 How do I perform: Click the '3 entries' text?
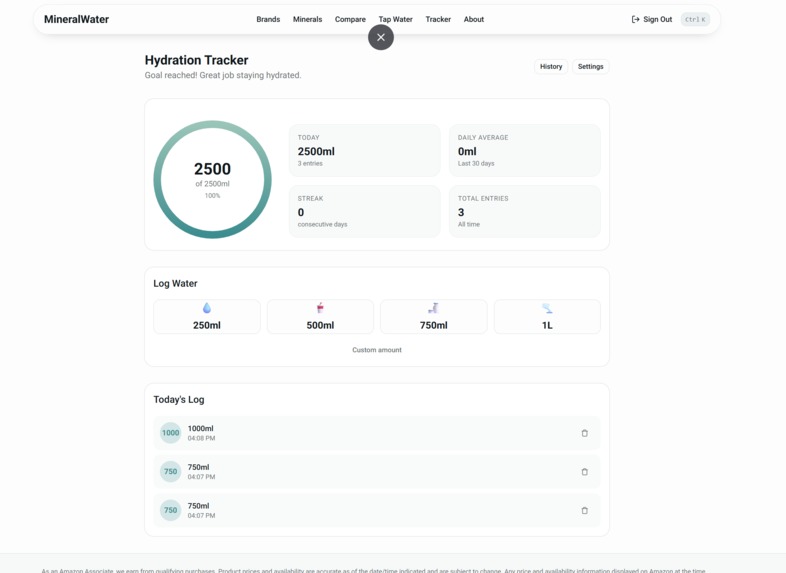pyautogui.click(x=310, y=163)
